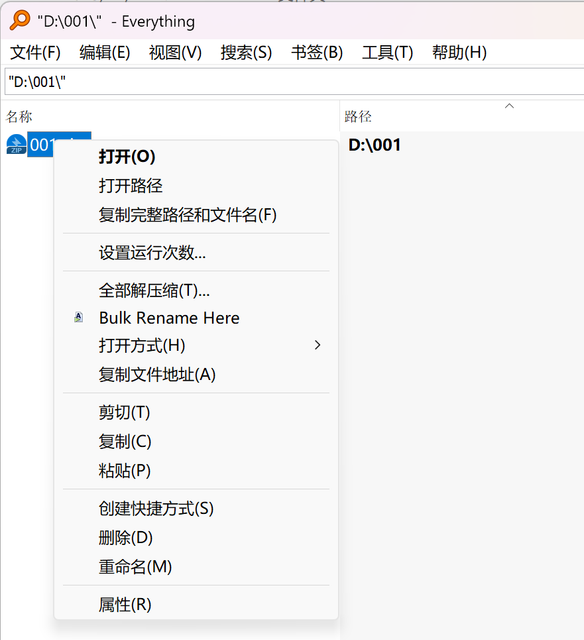
Task: Select 创建快捷方式(S) option
Action: point(196,508)
